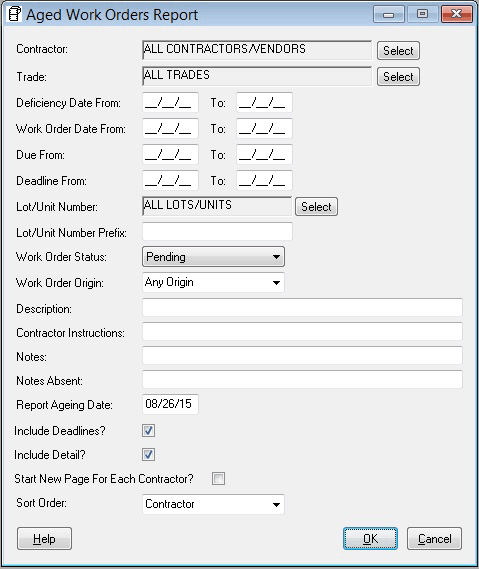Expand the Work Order Origin dropdown

click(x=213, y=282)
